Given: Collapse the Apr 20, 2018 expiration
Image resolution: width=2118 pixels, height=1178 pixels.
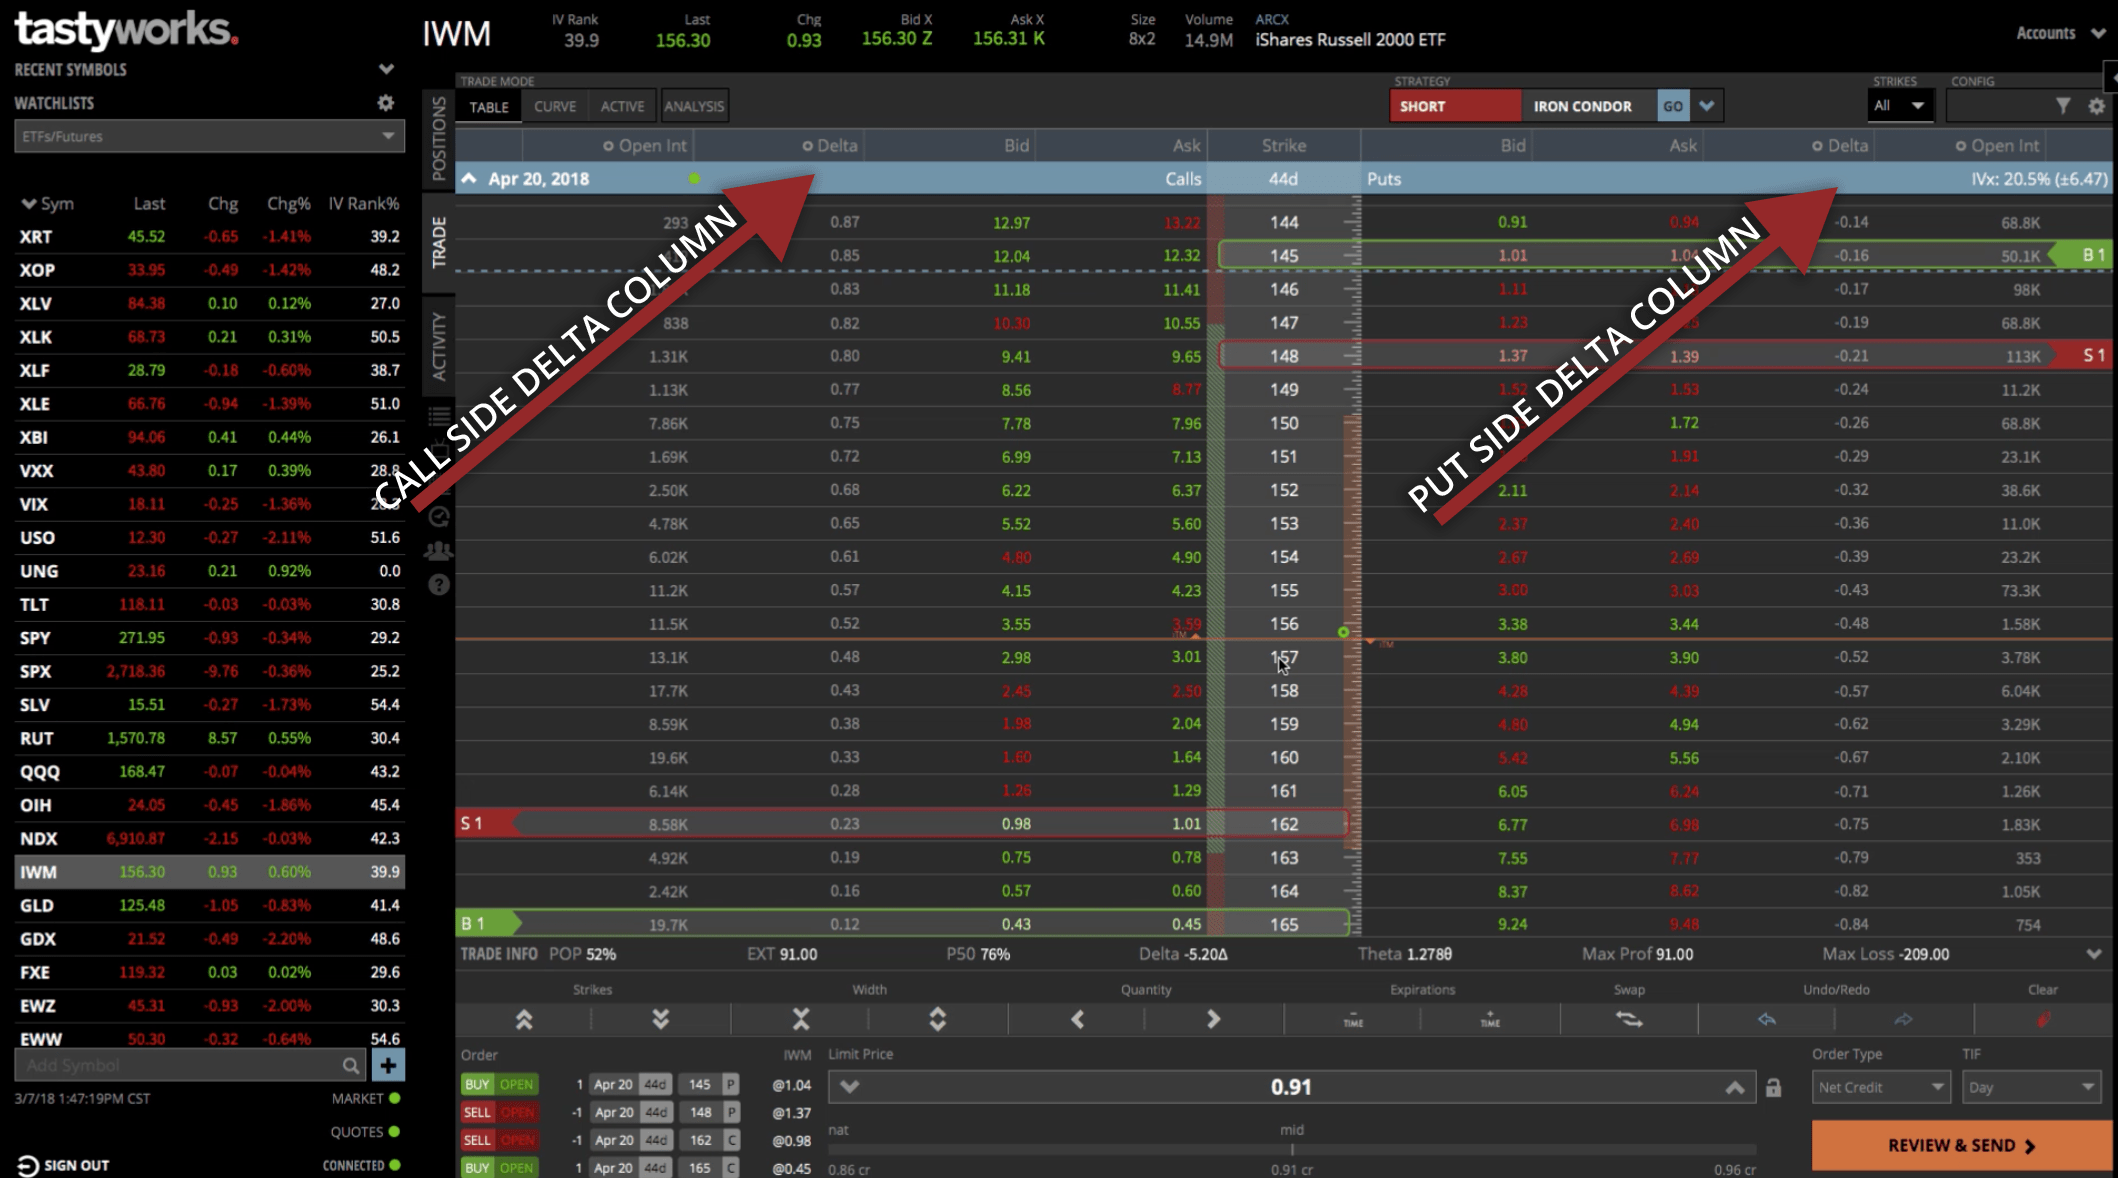Looking at the screenshot, I should pyautogui.click(x=468, y=178).
